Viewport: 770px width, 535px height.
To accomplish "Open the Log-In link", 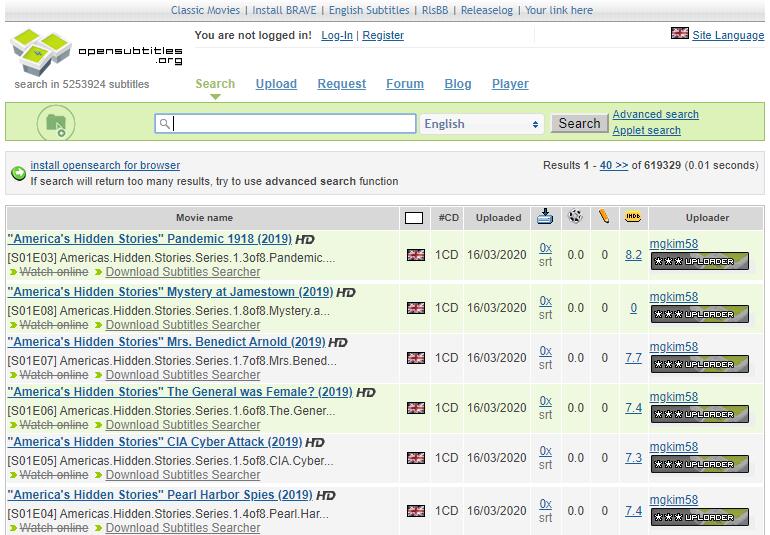I will click(337, 35).
